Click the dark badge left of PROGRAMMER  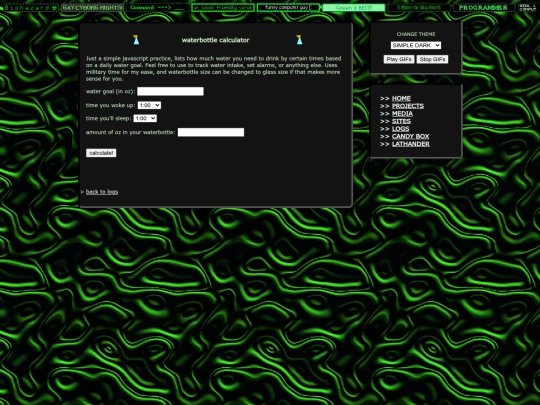[419, 7]
